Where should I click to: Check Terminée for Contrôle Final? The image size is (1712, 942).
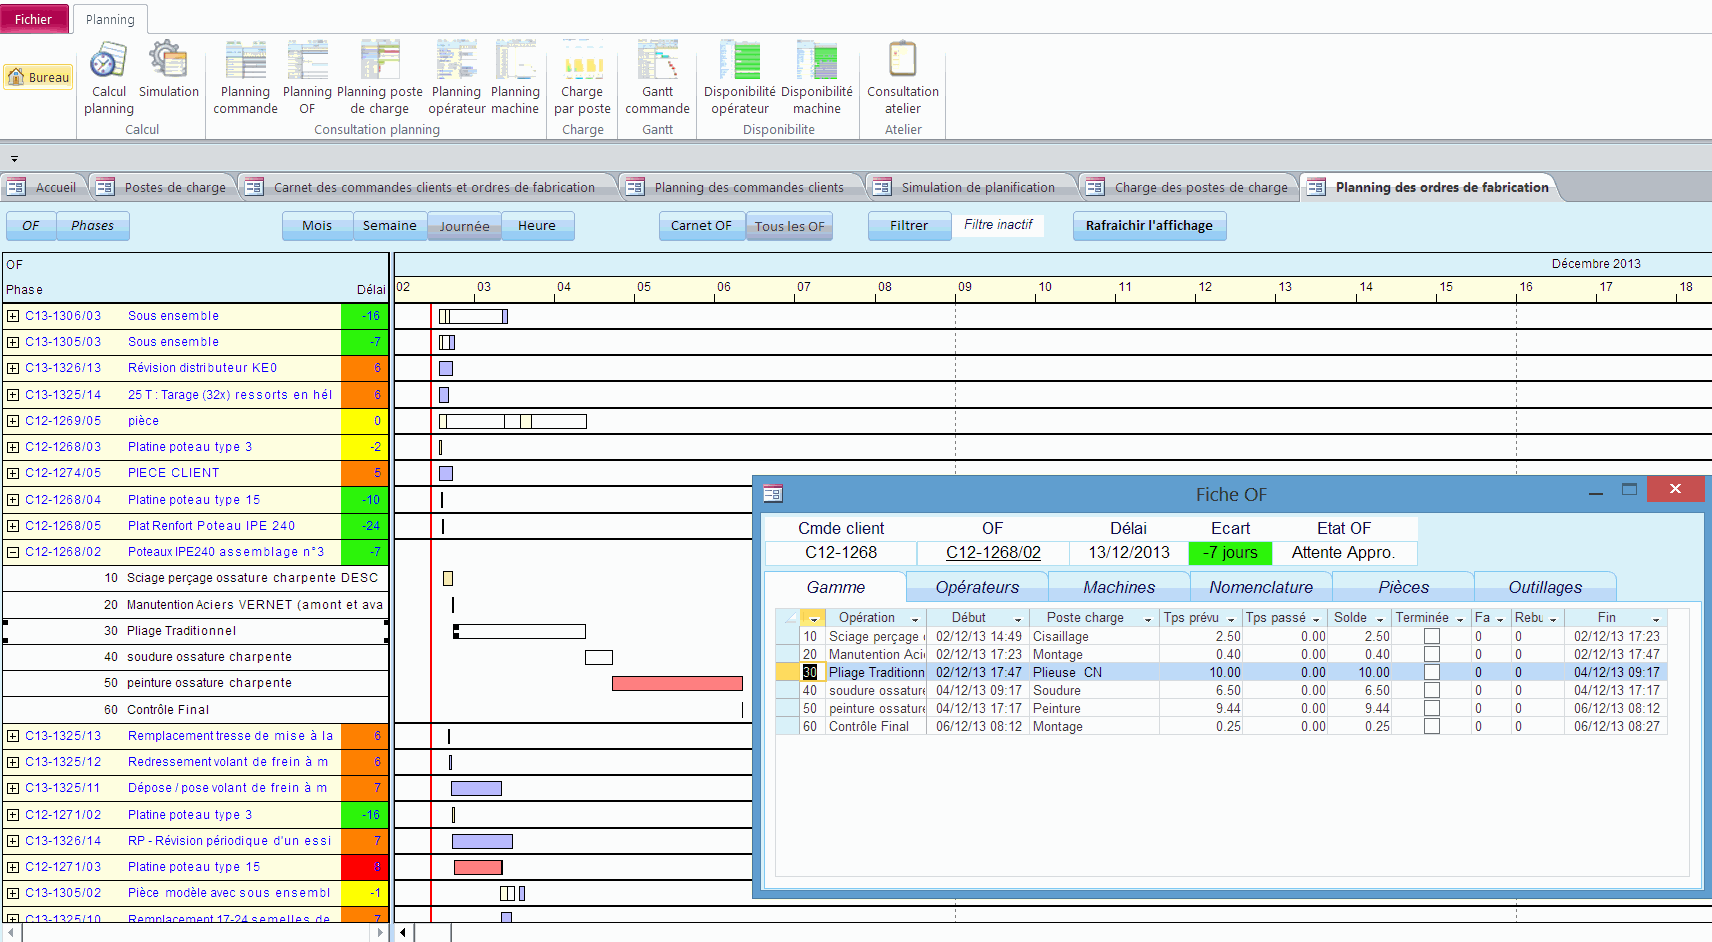click(1432, 727)
